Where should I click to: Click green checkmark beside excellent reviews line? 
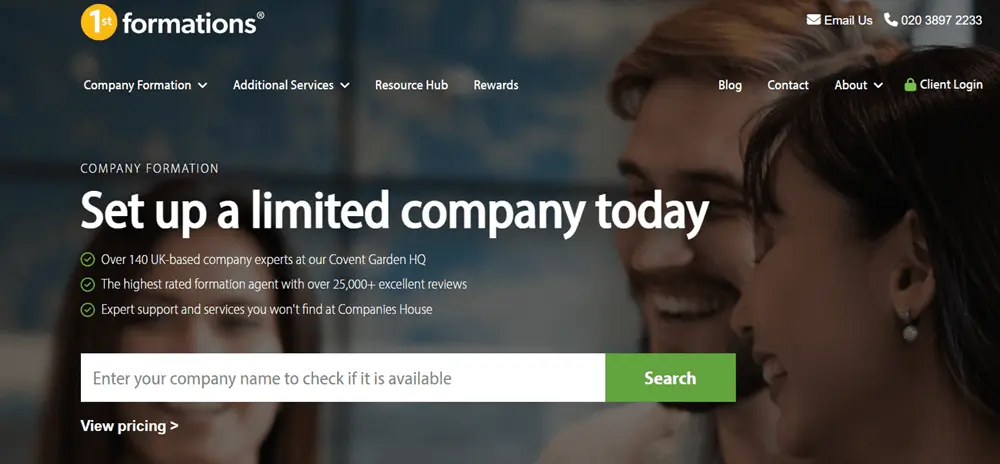(x=87, y=284)
